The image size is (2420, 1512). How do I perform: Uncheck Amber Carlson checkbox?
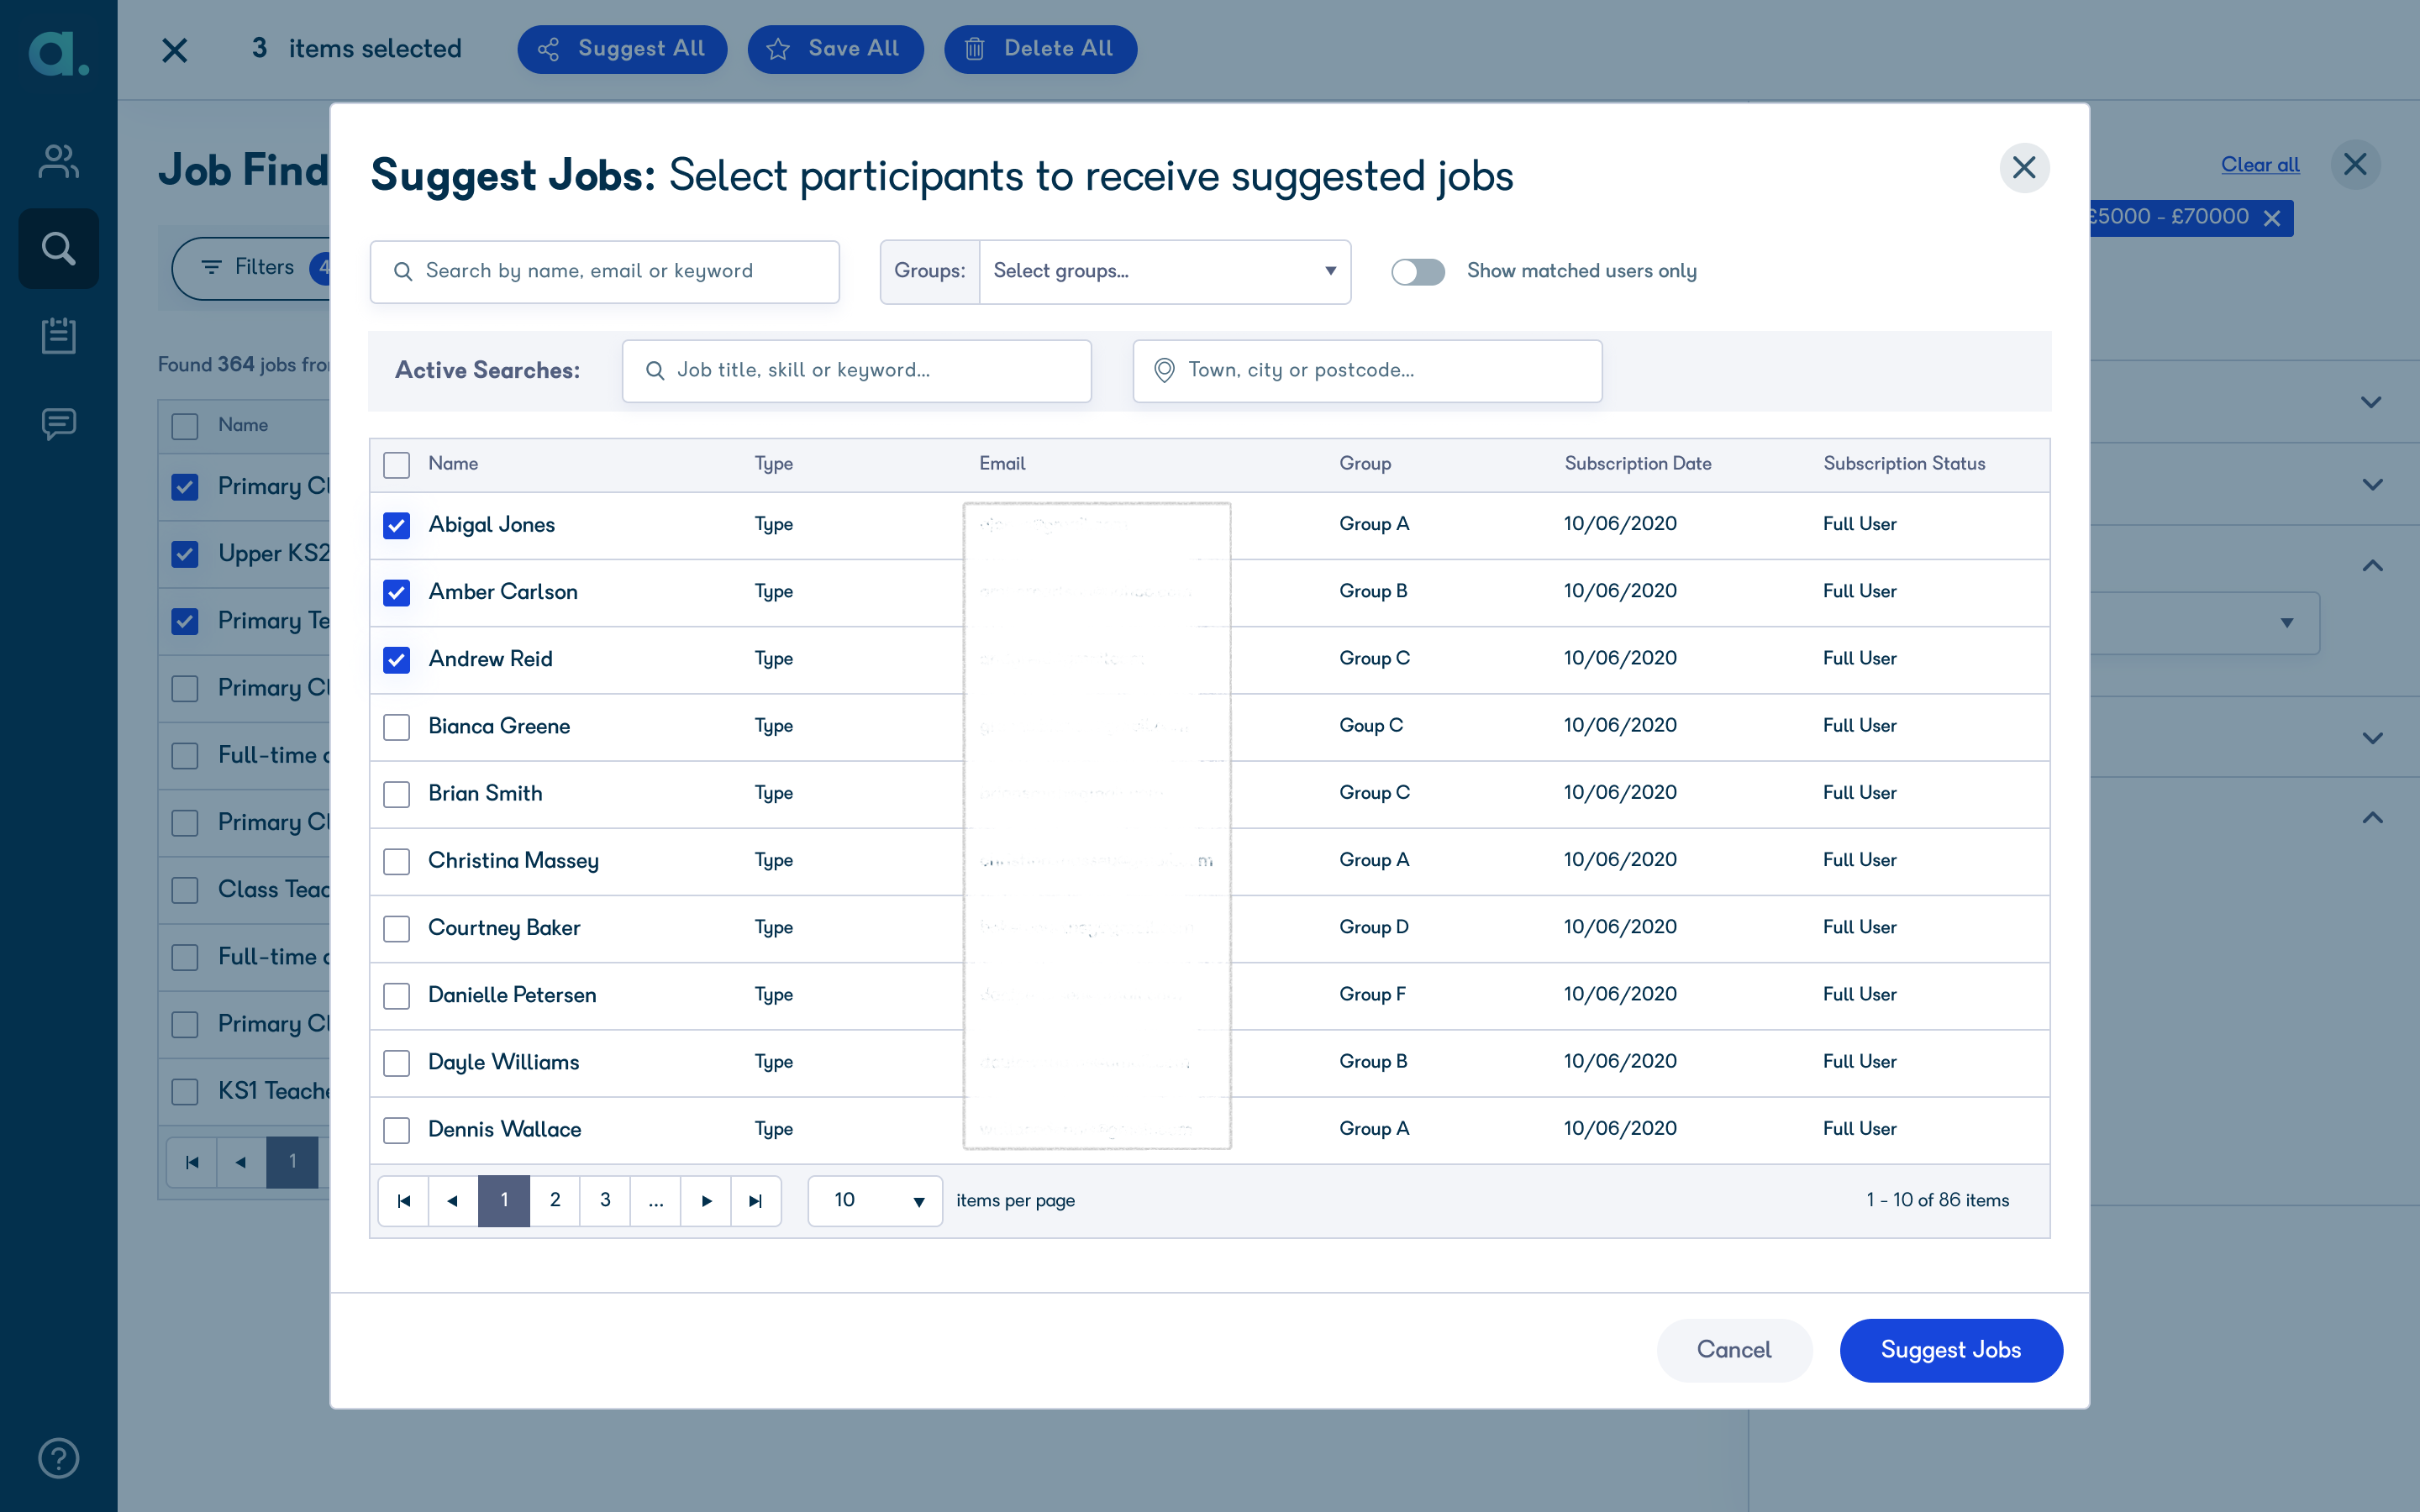pos(397,592)
